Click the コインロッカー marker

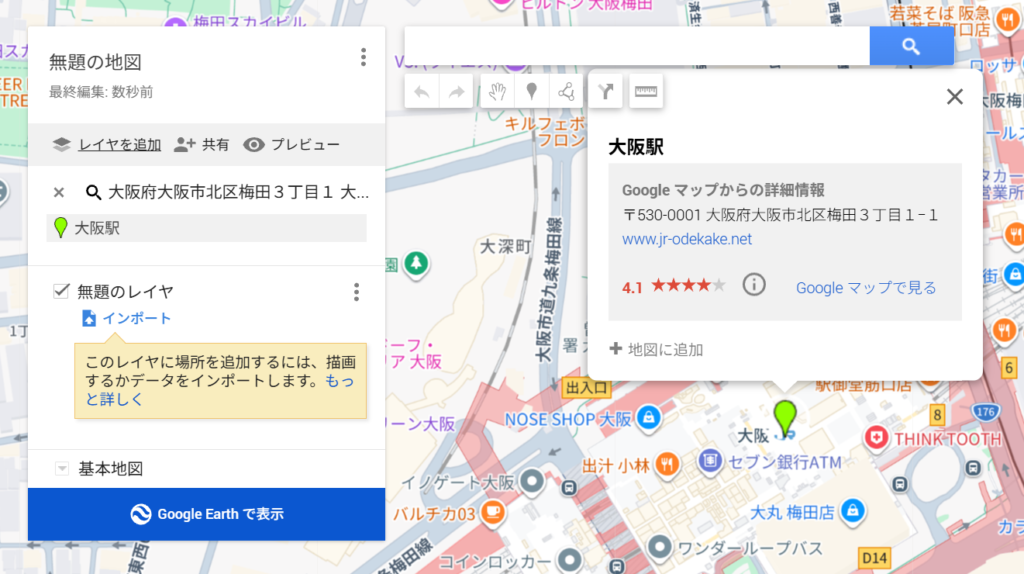tap(570, 559)
